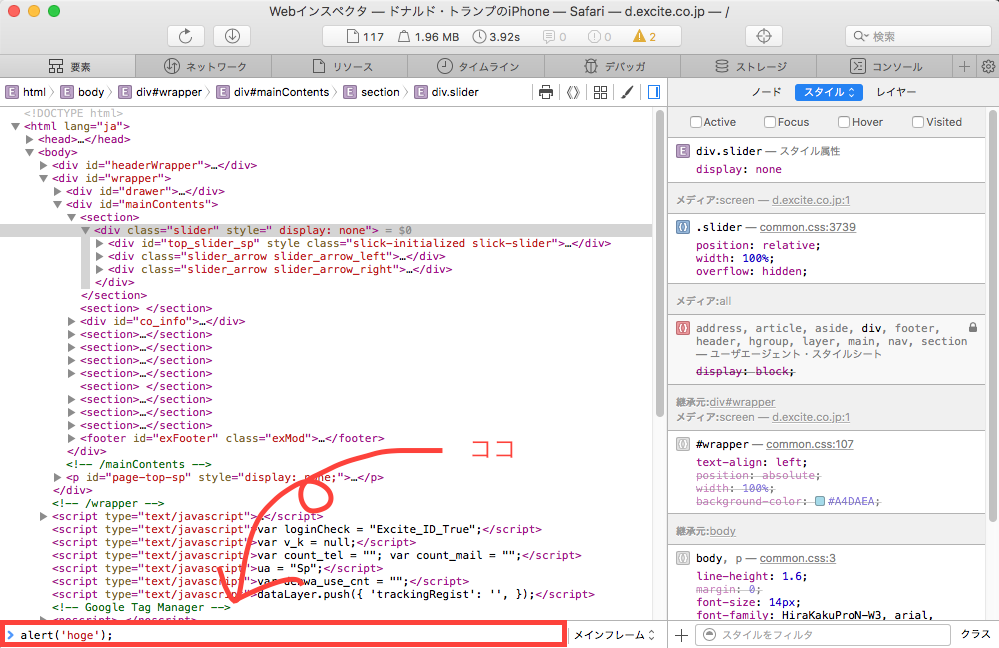Collapse the div class slider node

pyautogui.click(x=85, y=230)
